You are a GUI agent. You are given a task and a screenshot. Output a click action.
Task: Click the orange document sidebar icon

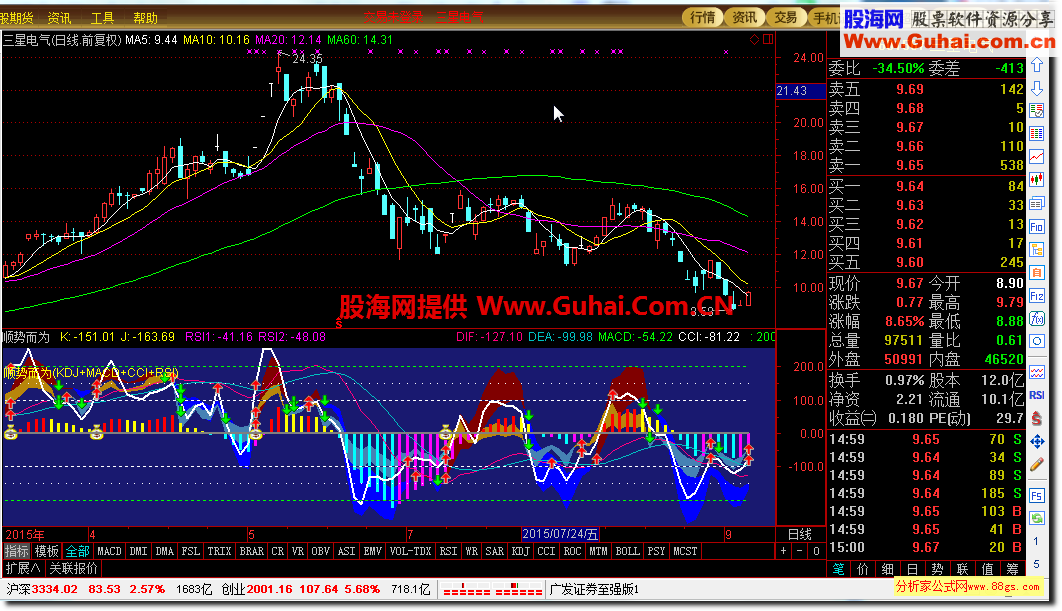pyautogui.click(x=1037, y=273)
